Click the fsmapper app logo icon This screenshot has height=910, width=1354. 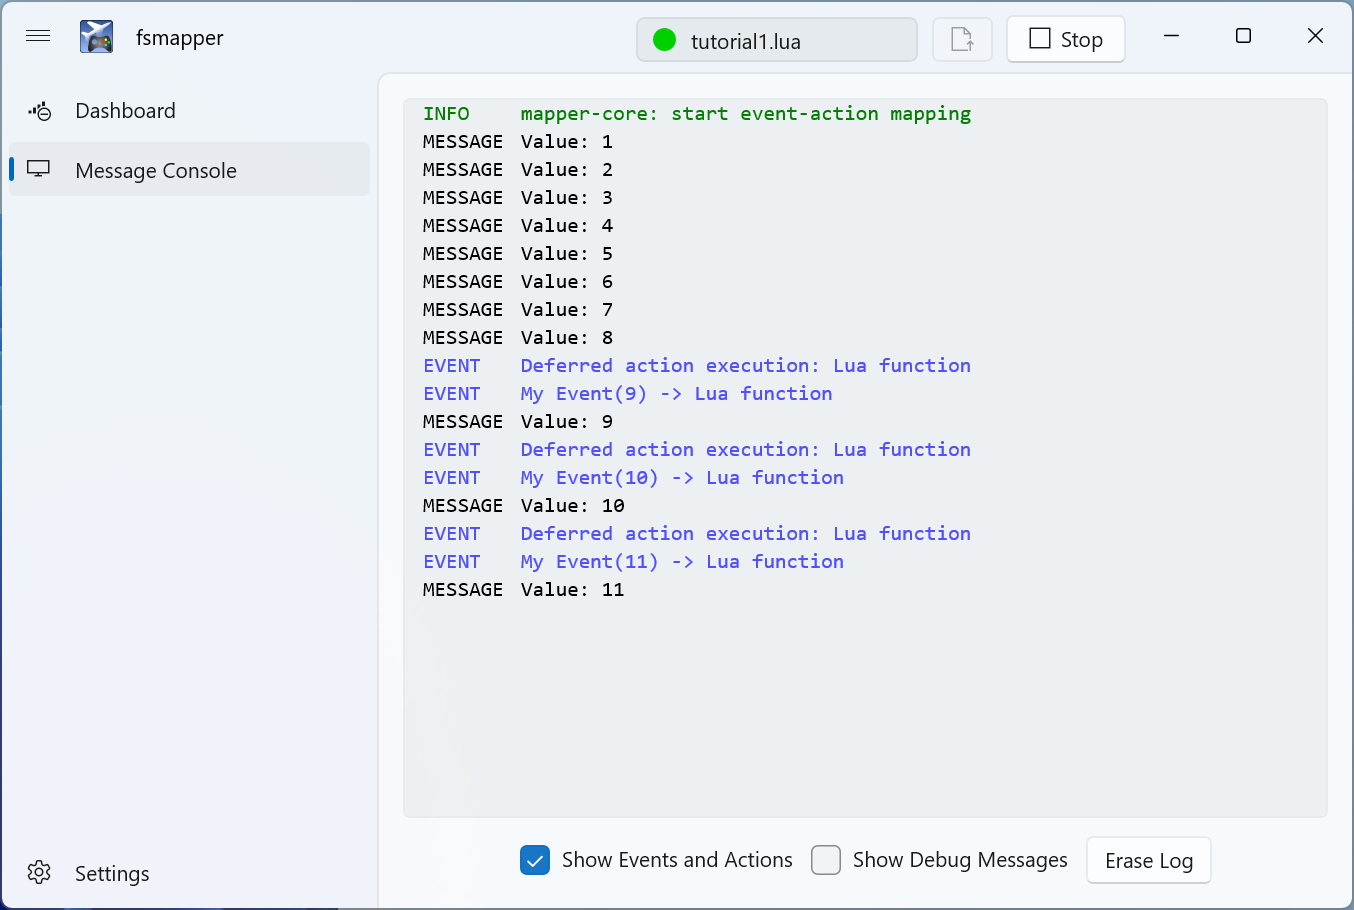[x=96, y=37]
